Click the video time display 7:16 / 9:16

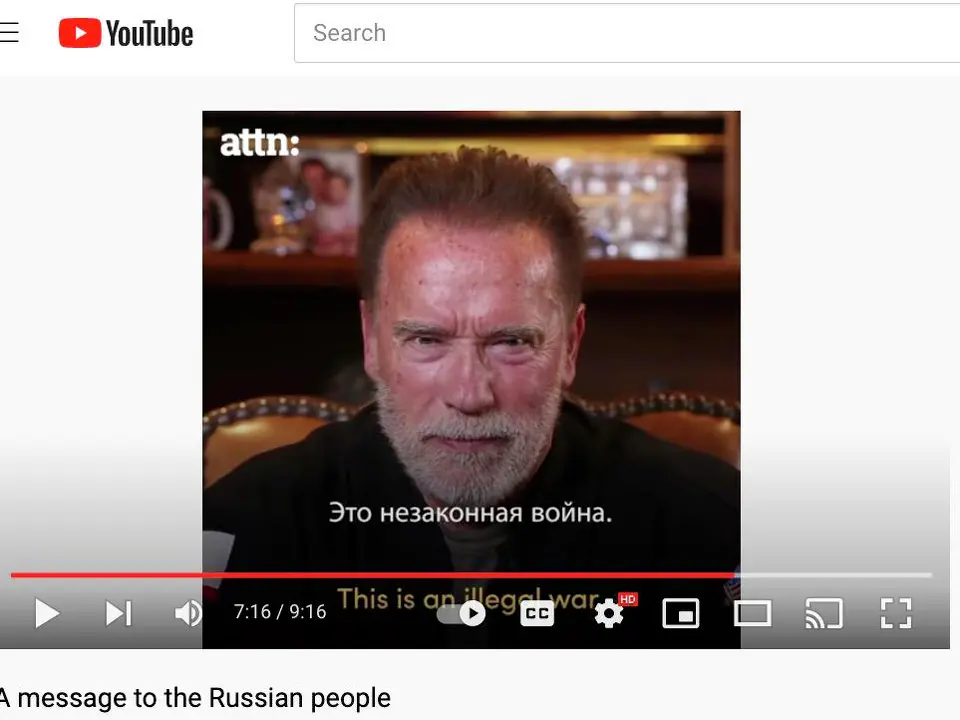coord(280,612)
